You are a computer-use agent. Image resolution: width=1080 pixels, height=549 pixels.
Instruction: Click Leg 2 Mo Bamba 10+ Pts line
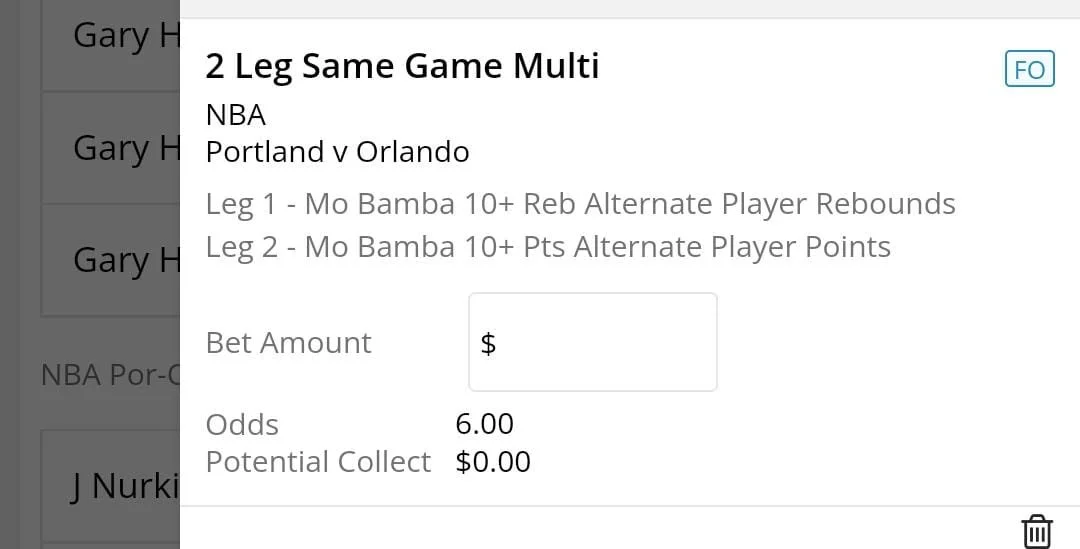tap(548, 247)
